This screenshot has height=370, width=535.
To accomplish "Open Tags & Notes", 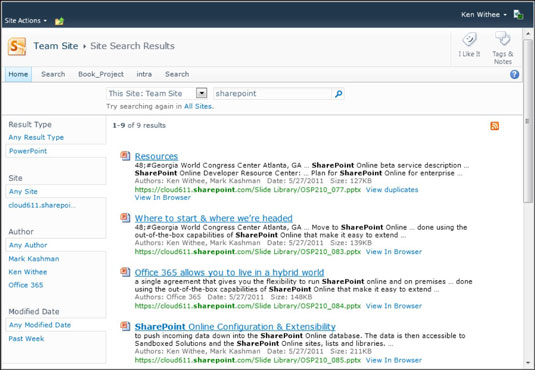I will click(x=503, y=48).
